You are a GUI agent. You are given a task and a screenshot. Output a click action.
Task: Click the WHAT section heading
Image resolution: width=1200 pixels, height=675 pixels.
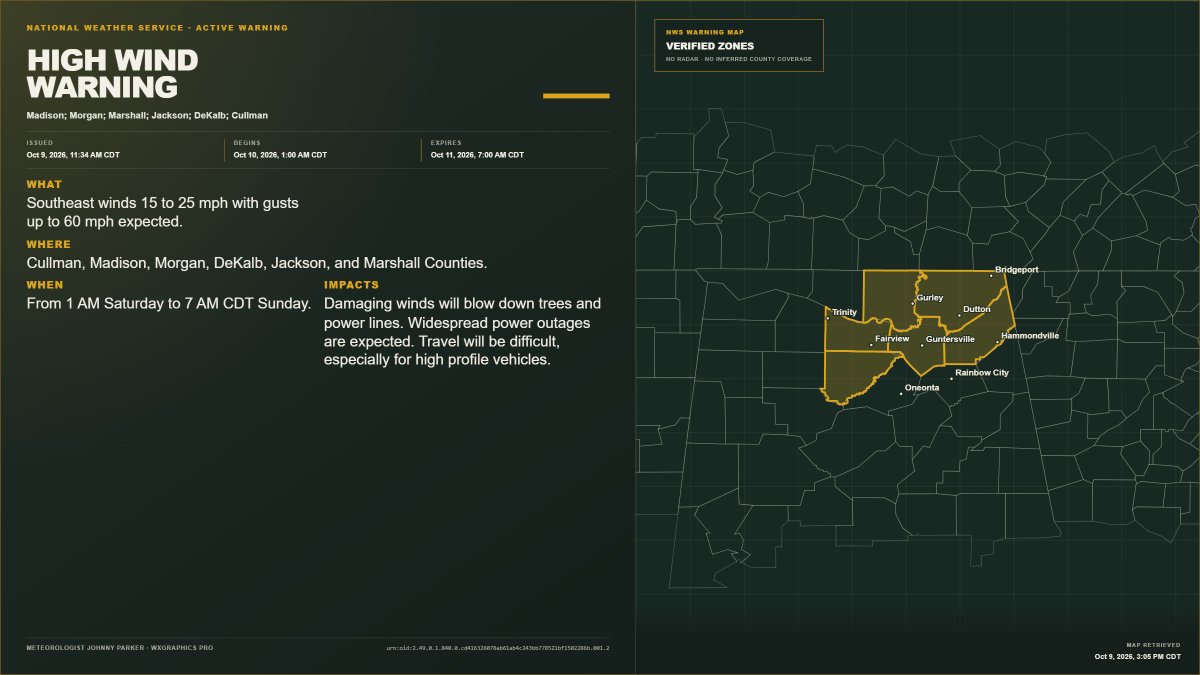coord(44,184)
